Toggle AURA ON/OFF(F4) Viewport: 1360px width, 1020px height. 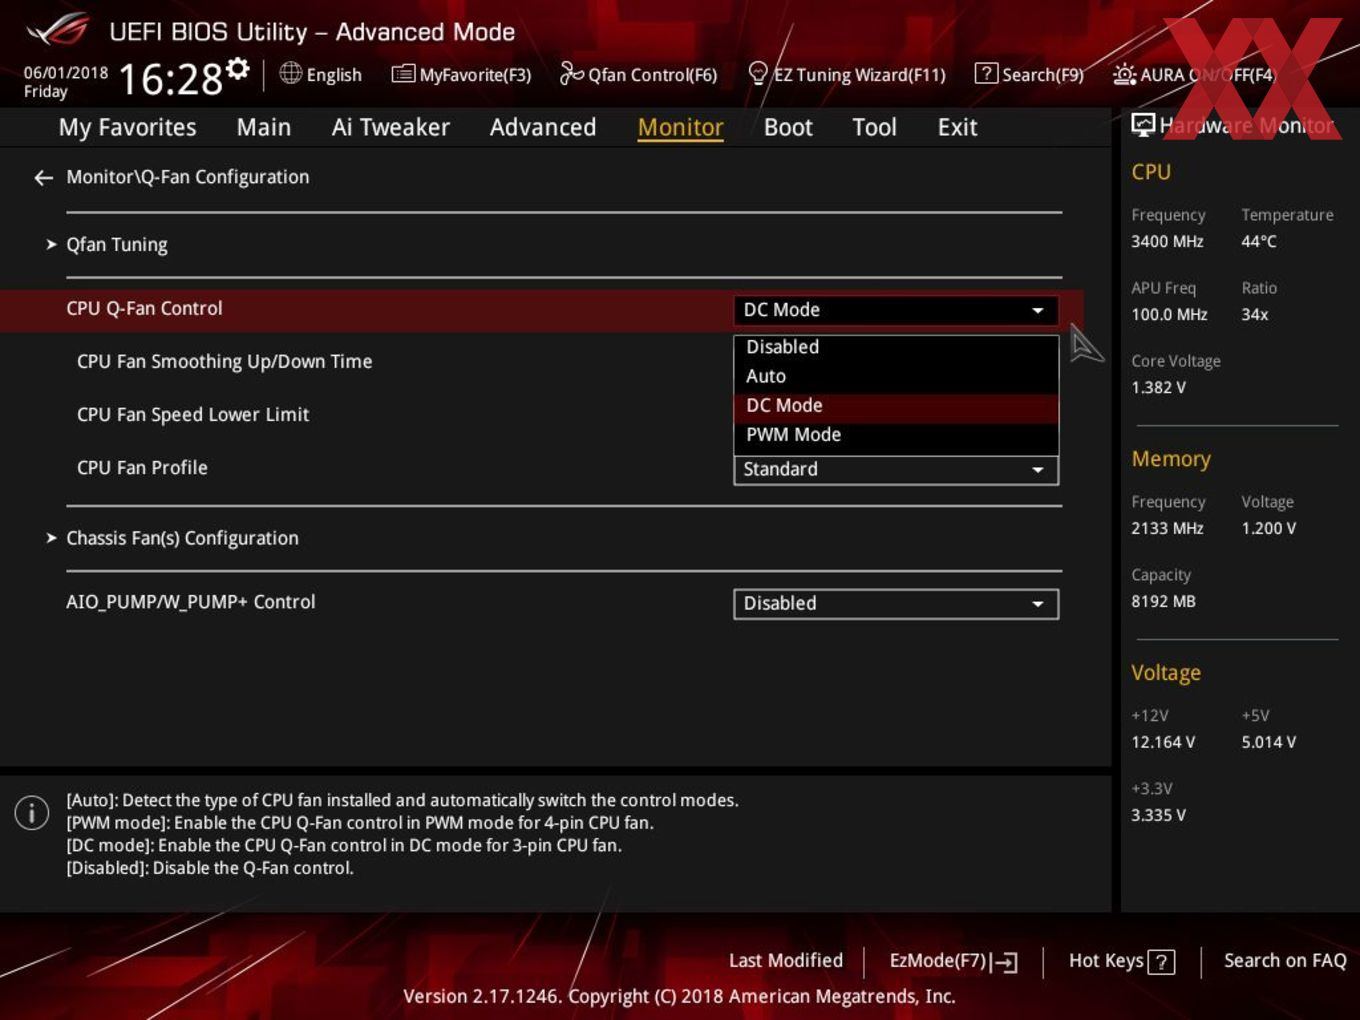point(1194,74)
